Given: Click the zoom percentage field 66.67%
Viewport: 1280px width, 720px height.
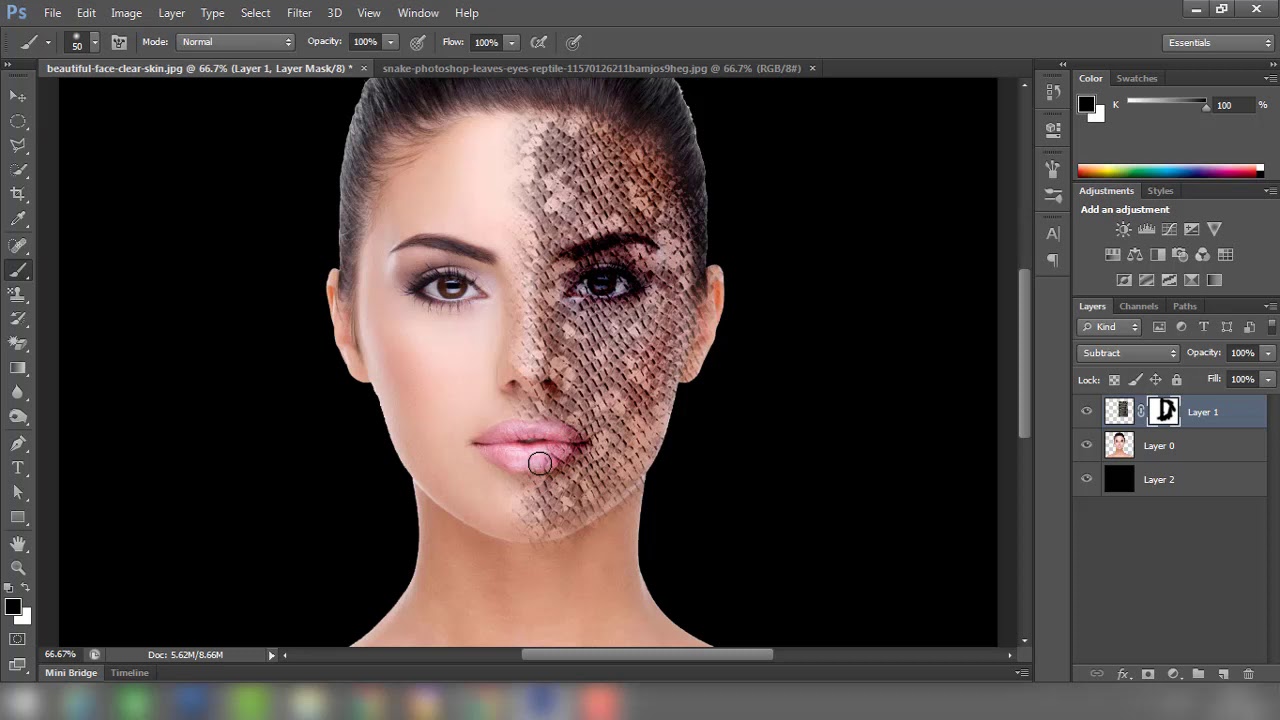Looking at the screenshot, I should coord(60,655).
